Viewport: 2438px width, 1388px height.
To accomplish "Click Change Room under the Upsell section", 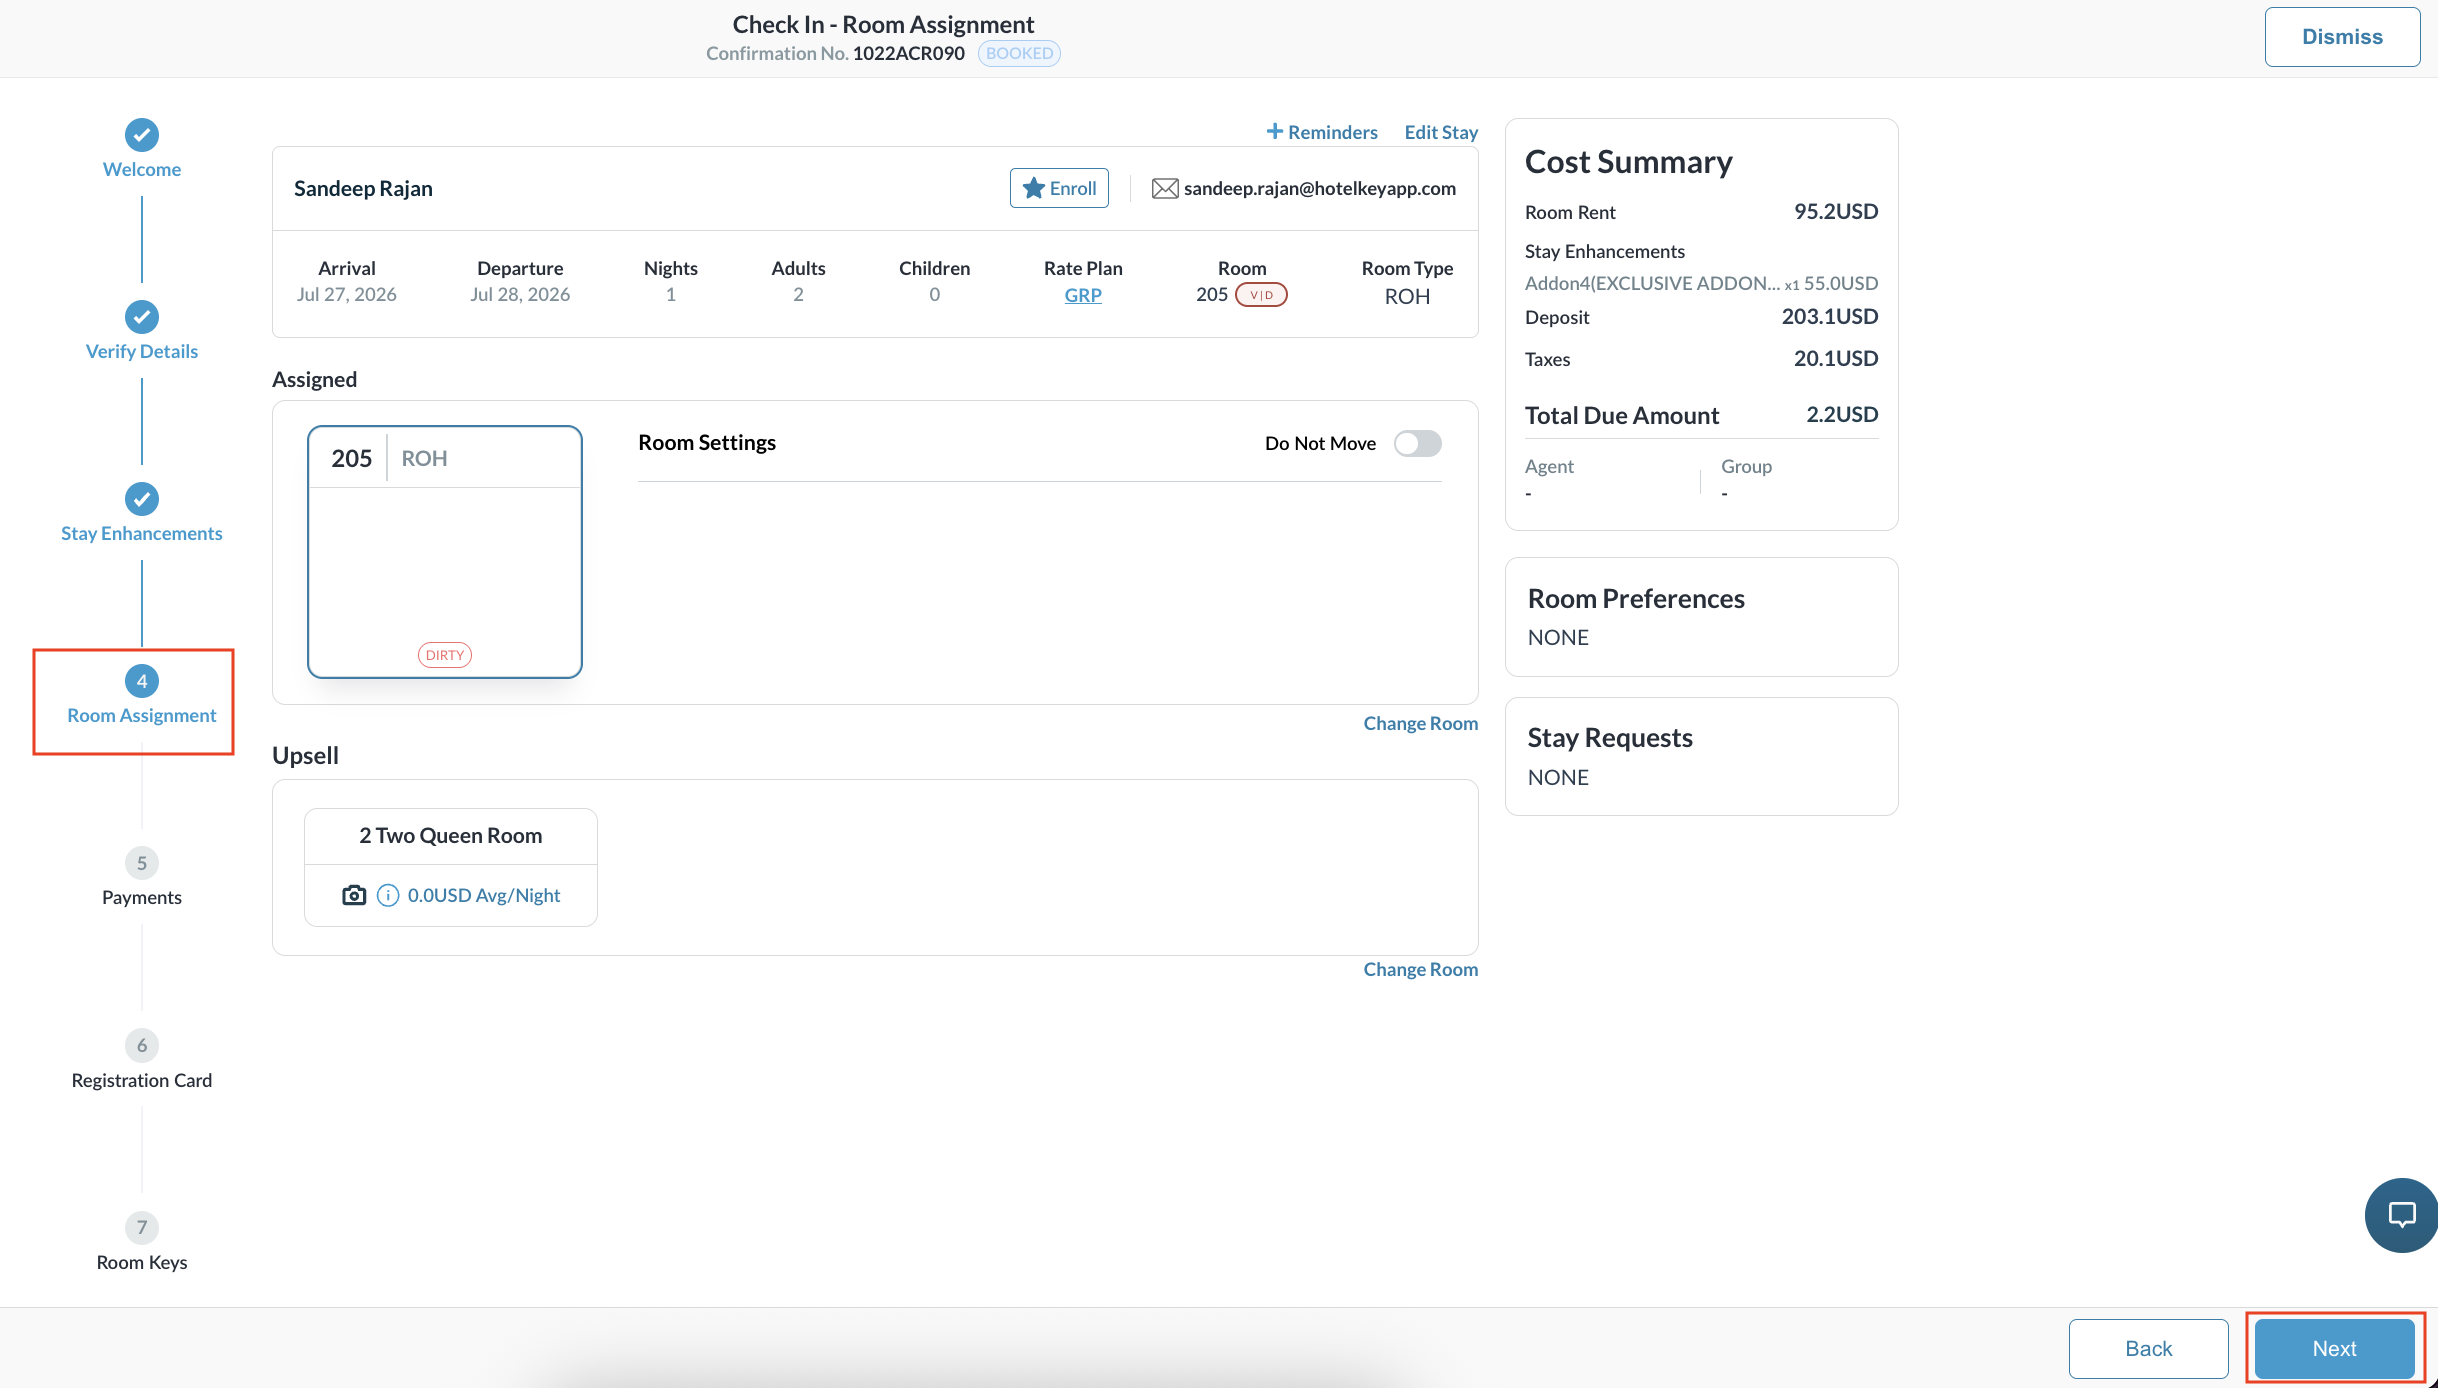I will point(1421,969).
